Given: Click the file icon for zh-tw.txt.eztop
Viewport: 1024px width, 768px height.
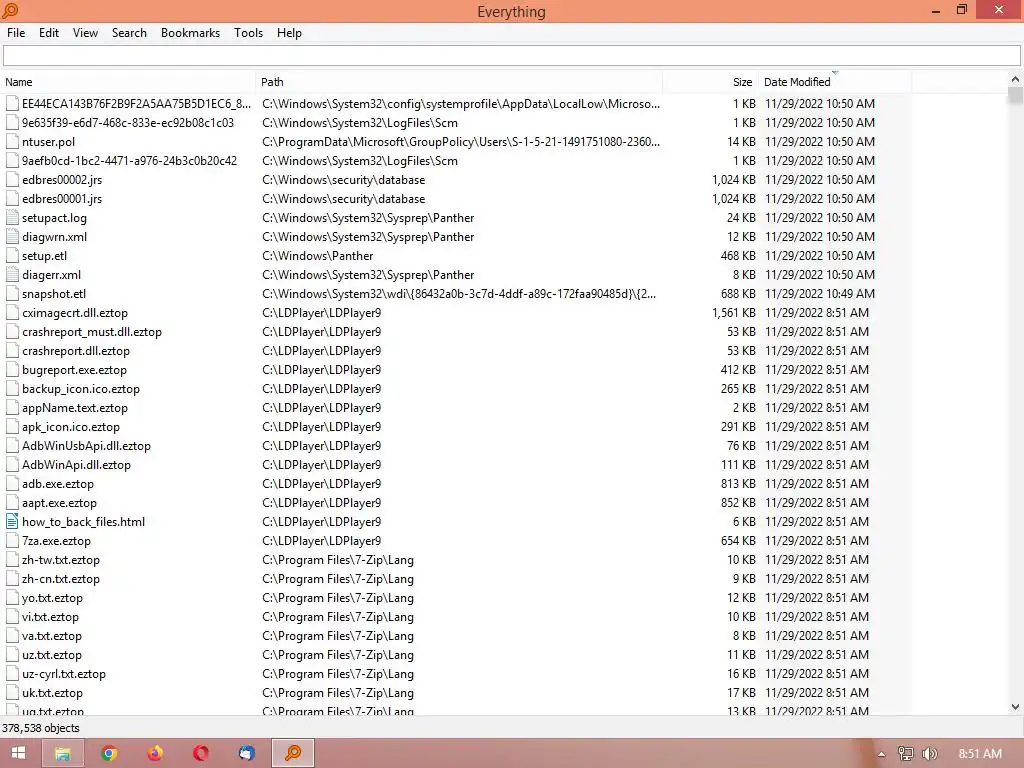Looking at the screenshot, I should (x=12, y=560).
